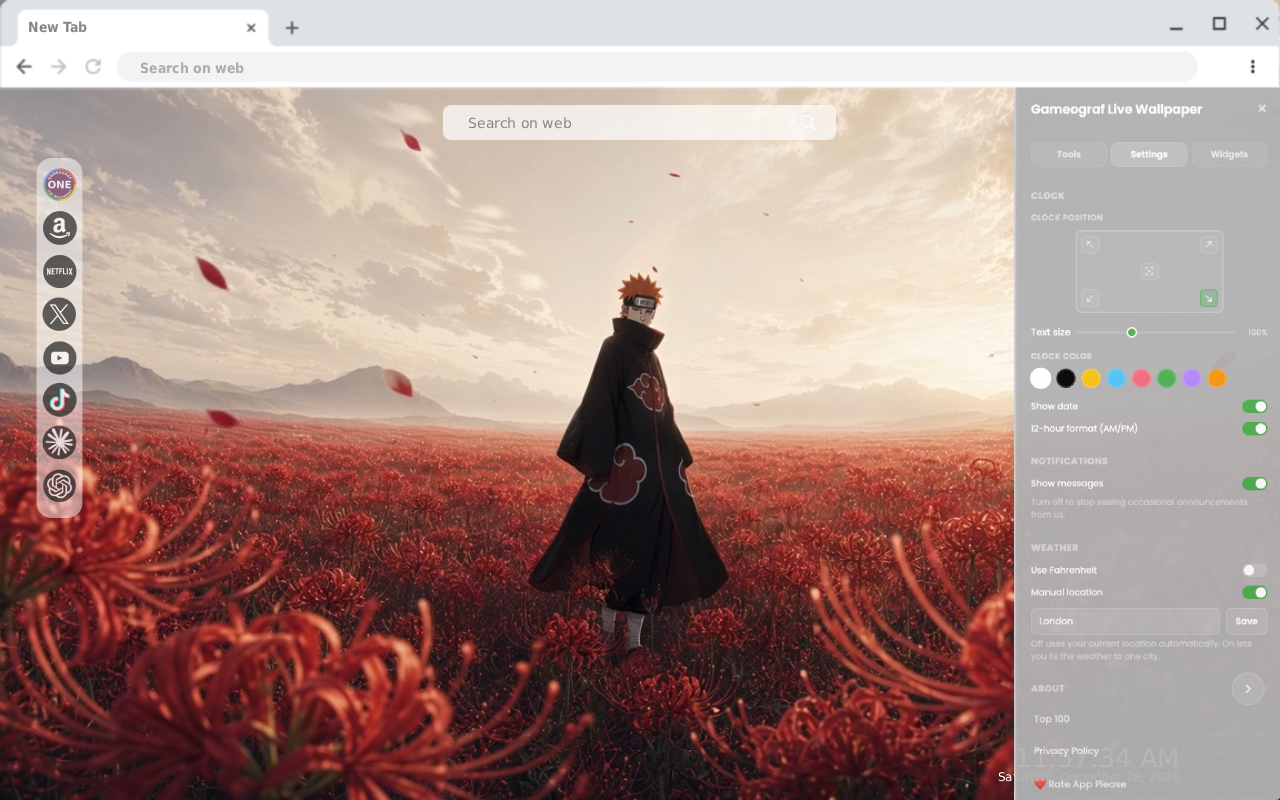Turn off the Manual location toggle
The width and height of the screenshot is (1280, 800).
coord(1255,593)
